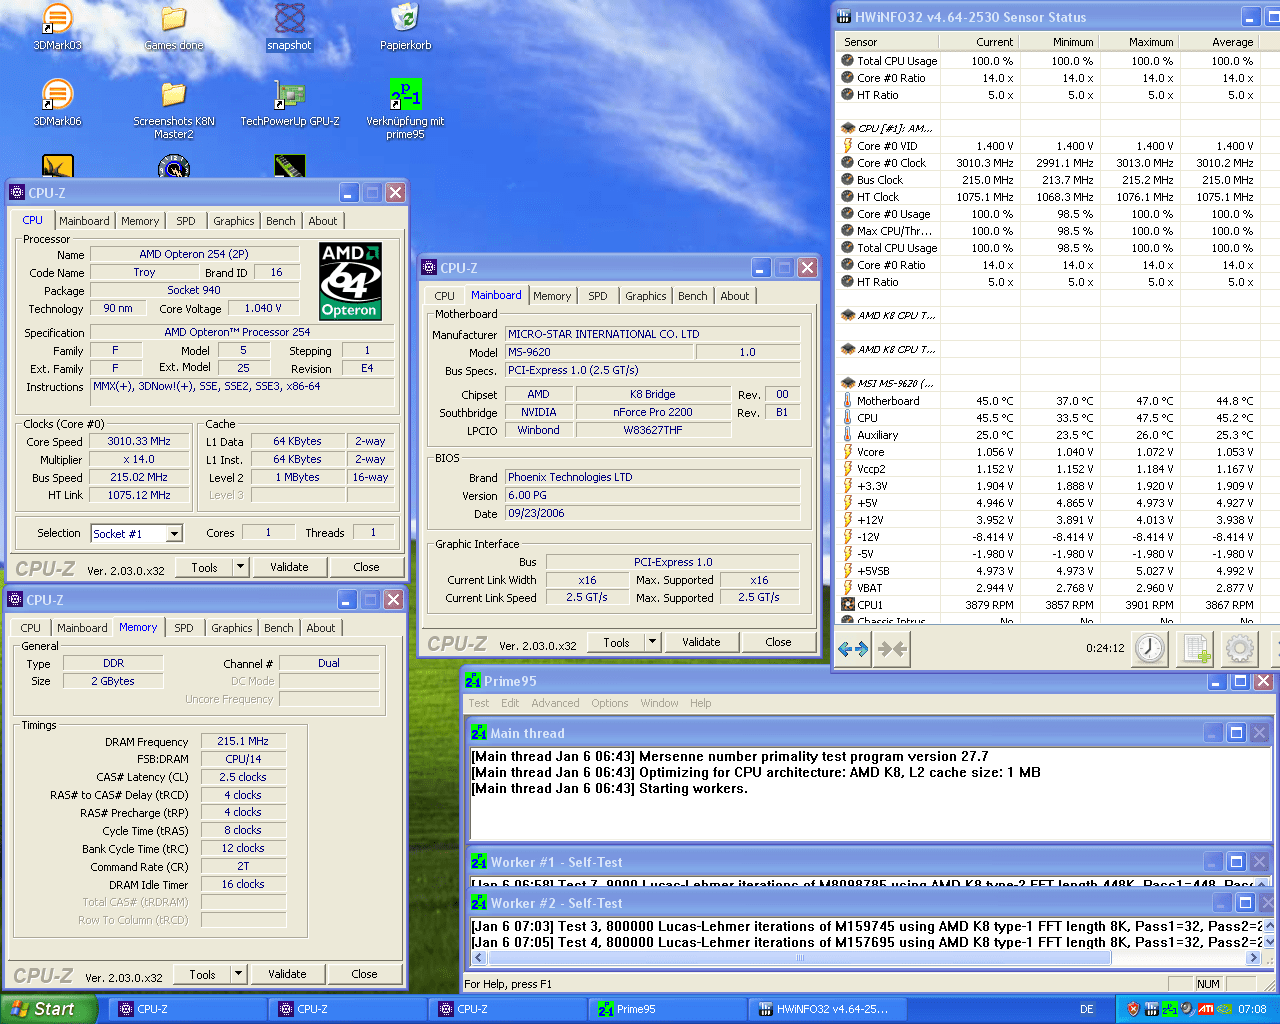Click the security shield tray icon
Image resolution: width=1280 pixels, height=1024 pixels.
point(1133,1009)
